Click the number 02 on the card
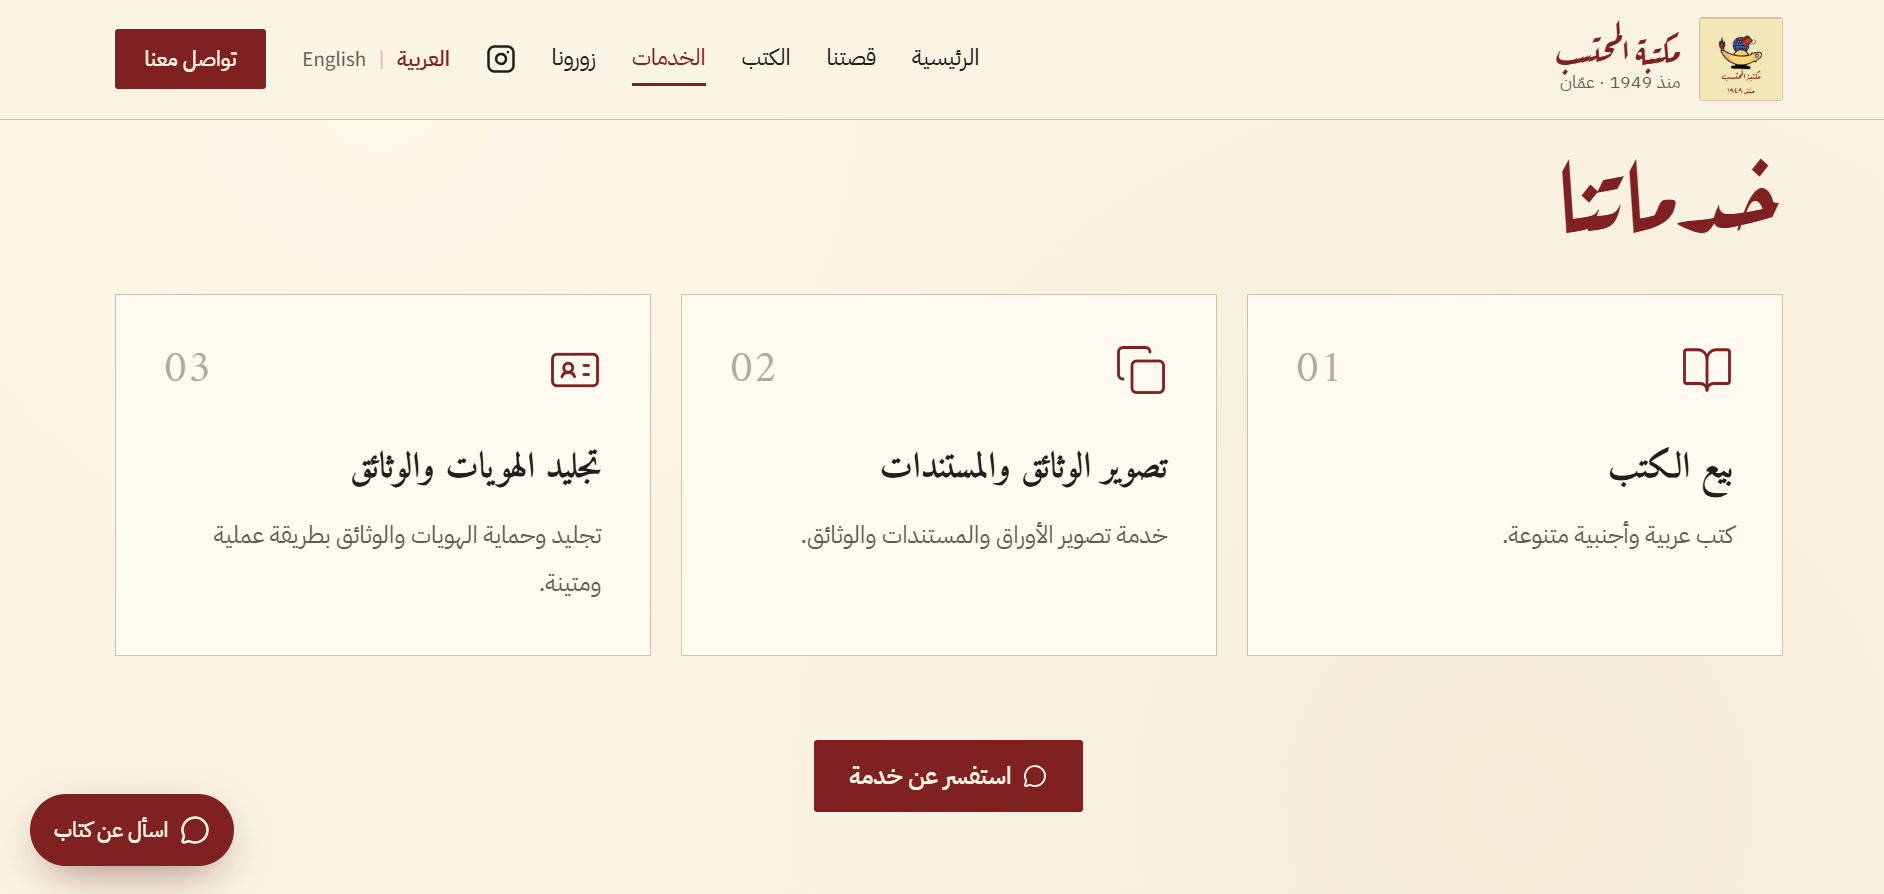 pos(753,368)
